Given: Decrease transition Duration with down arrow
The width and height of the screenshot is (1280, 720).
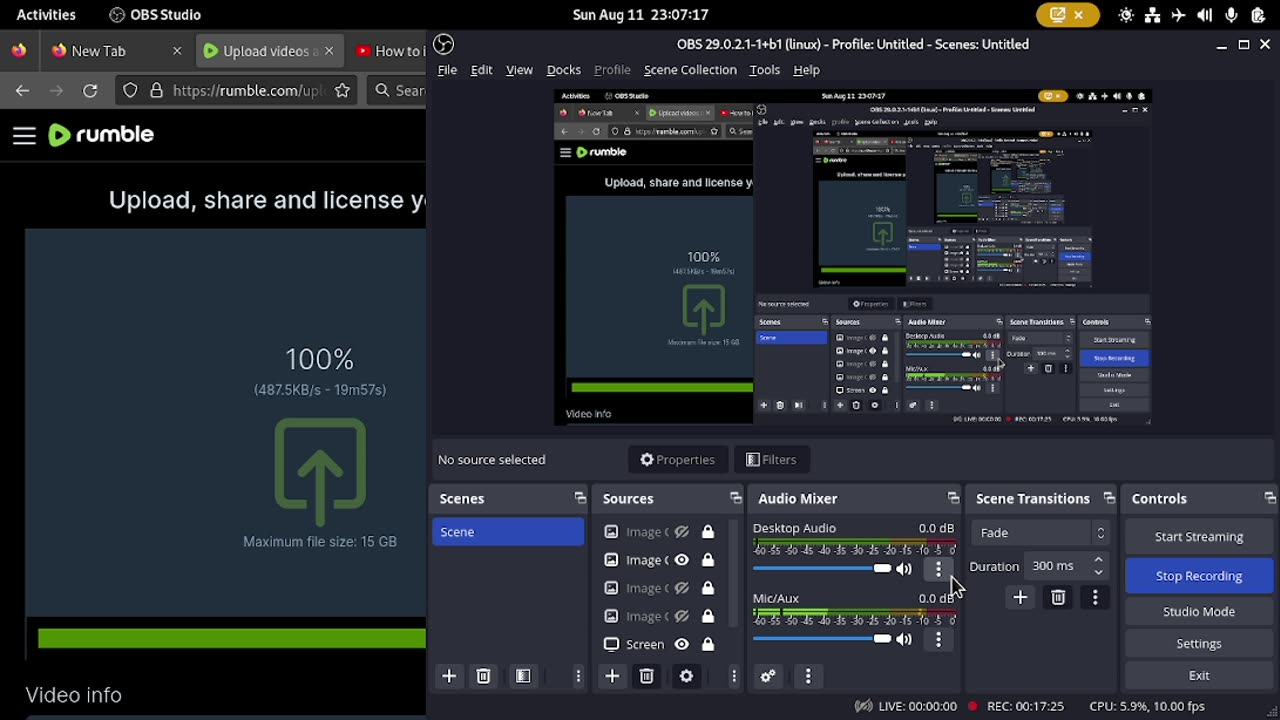Looking at the screenshot, I should point(1098,572).
